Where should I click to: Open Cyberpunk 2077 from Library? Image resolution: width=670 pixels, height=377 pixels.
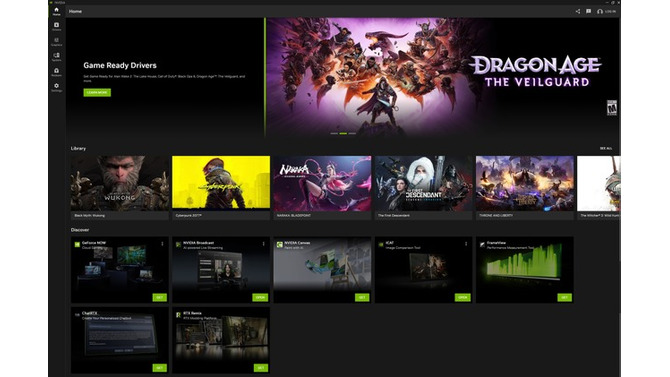(221, 187)
